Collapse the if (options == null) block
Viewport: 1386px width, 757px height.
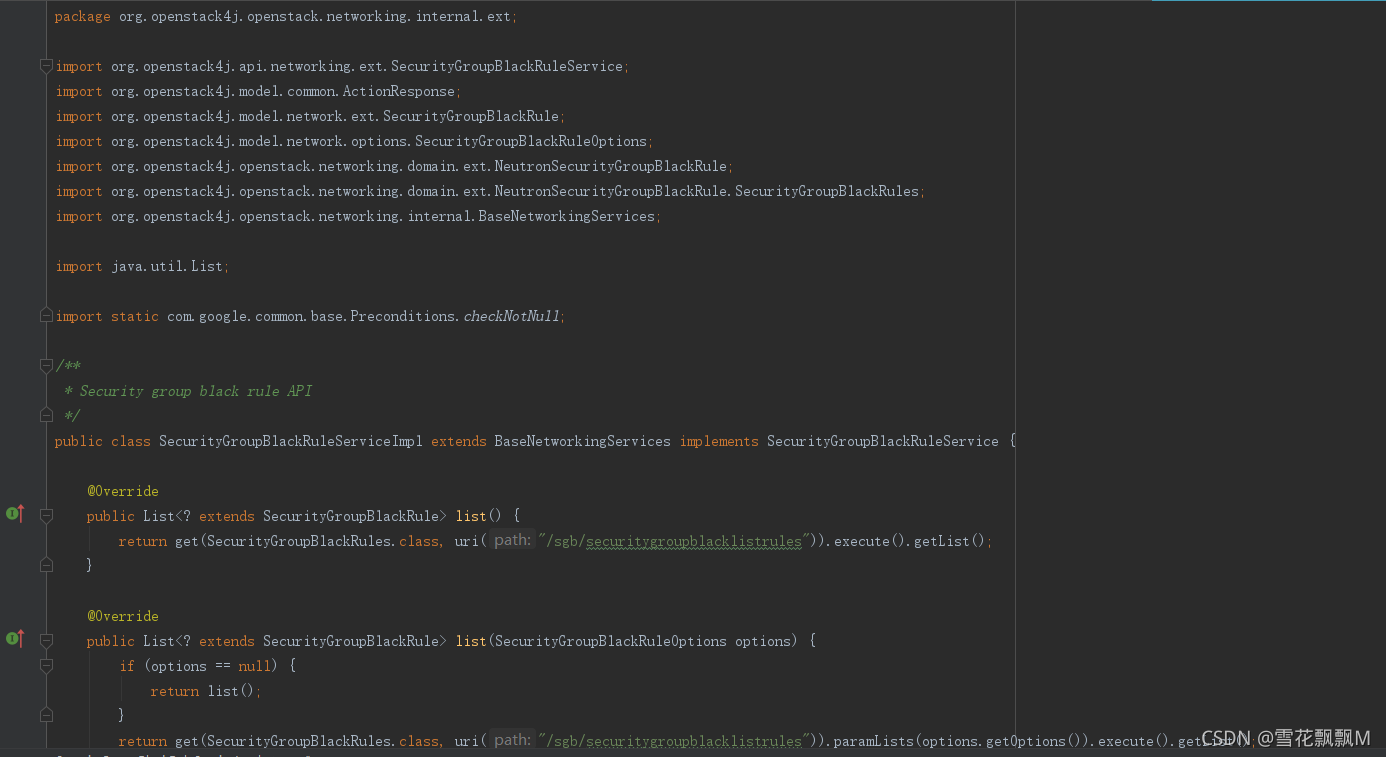(46, 666)
